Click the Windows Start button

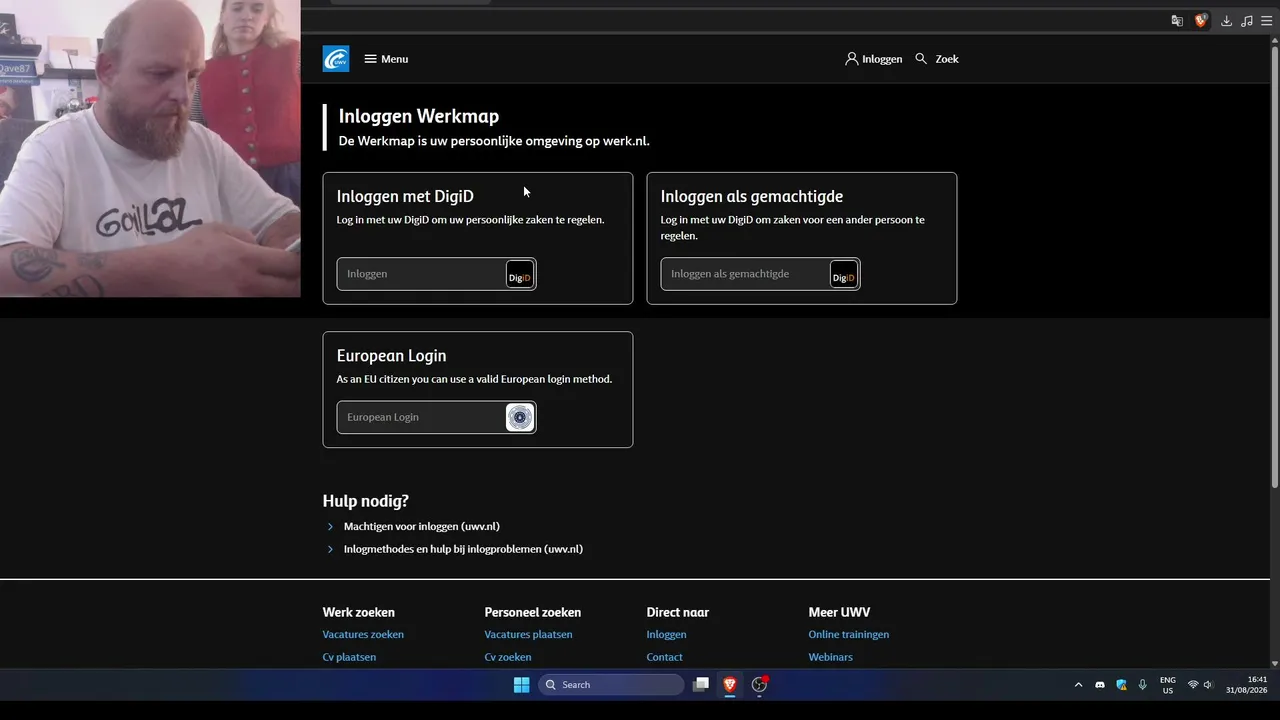click(521, 685)
